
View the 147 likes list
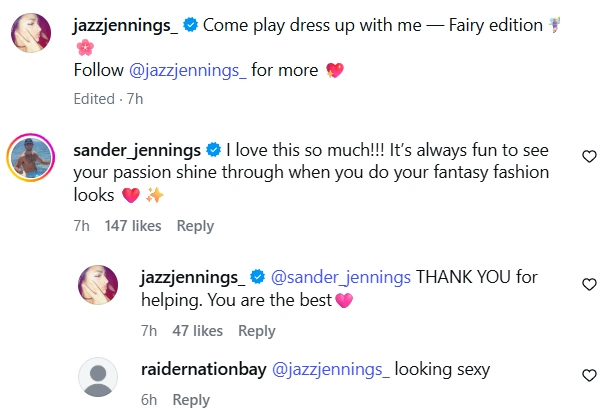pyautogui.click(x=133, y=226)
